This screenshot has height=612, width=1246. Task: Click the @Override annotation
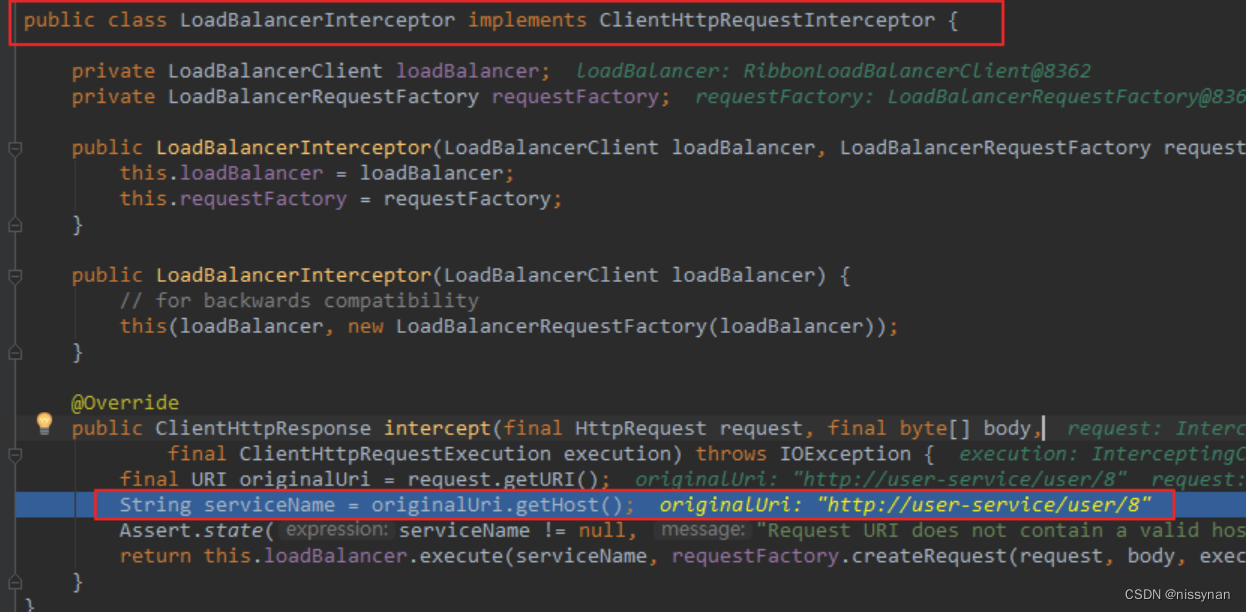(125, 403)
